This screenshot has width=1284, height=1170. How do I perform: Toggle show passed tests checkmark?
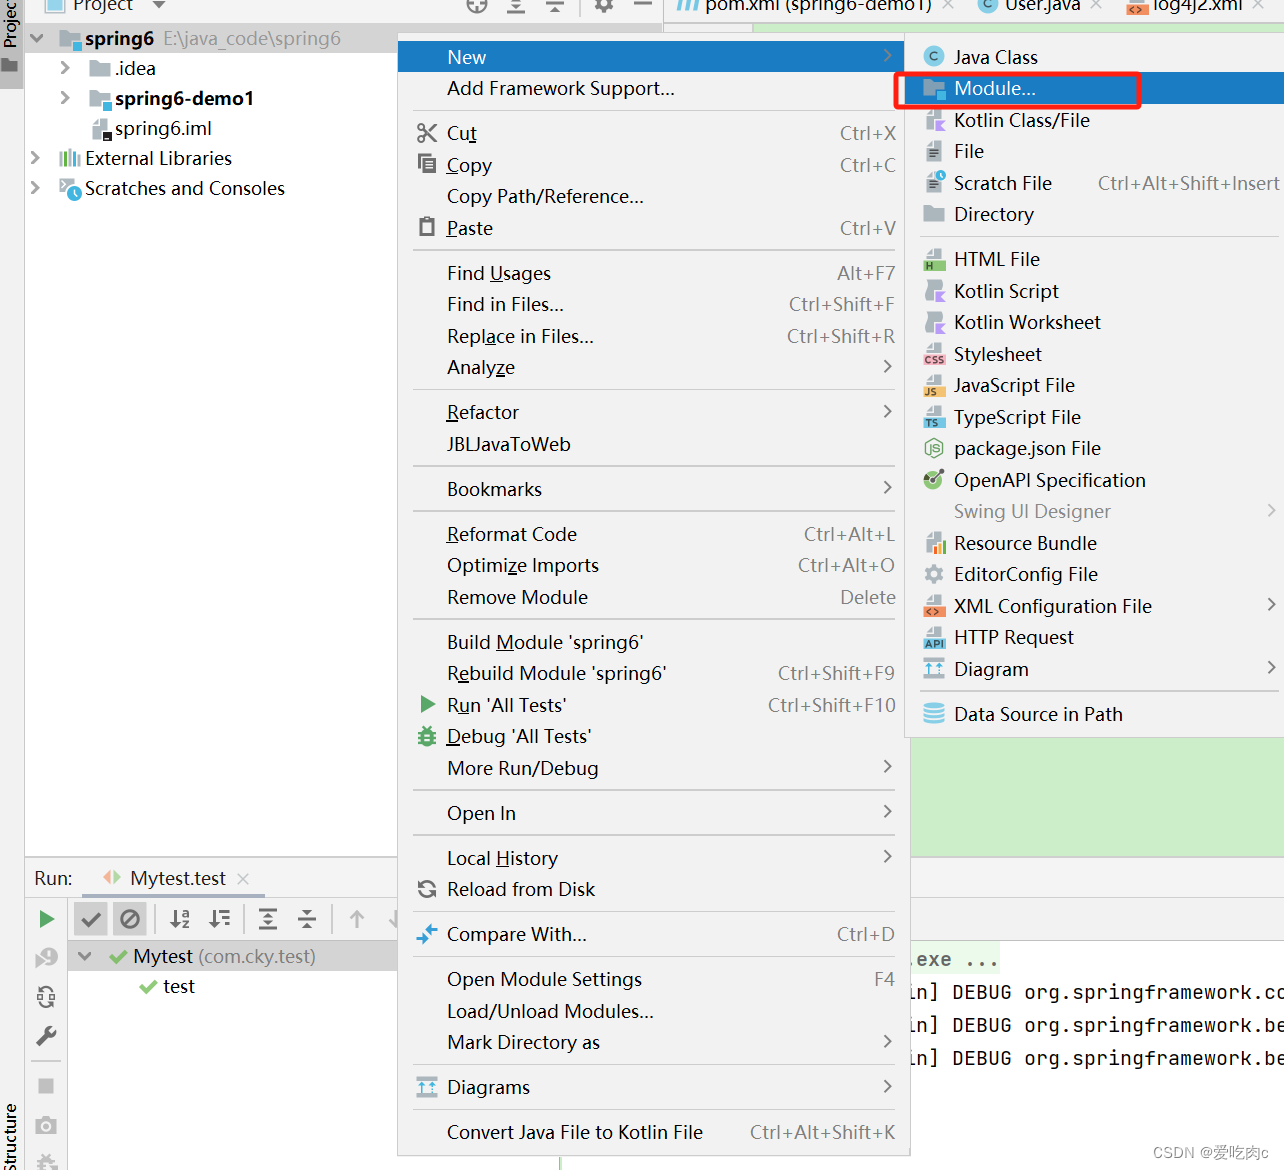pos(91,918)
